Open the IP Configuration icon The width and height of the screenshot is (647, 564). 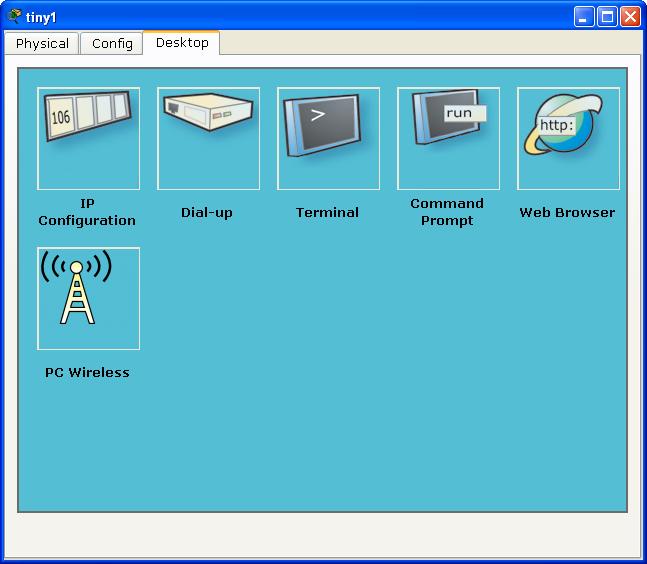[x=88, y=139]
